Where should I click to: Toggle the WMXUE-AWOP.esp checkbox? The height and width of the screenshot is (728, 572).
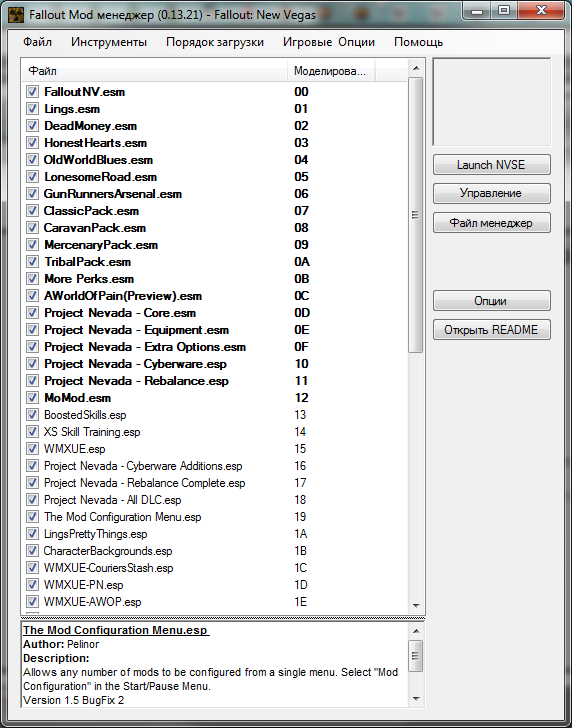pyautogui.click(x=32, y=602)
